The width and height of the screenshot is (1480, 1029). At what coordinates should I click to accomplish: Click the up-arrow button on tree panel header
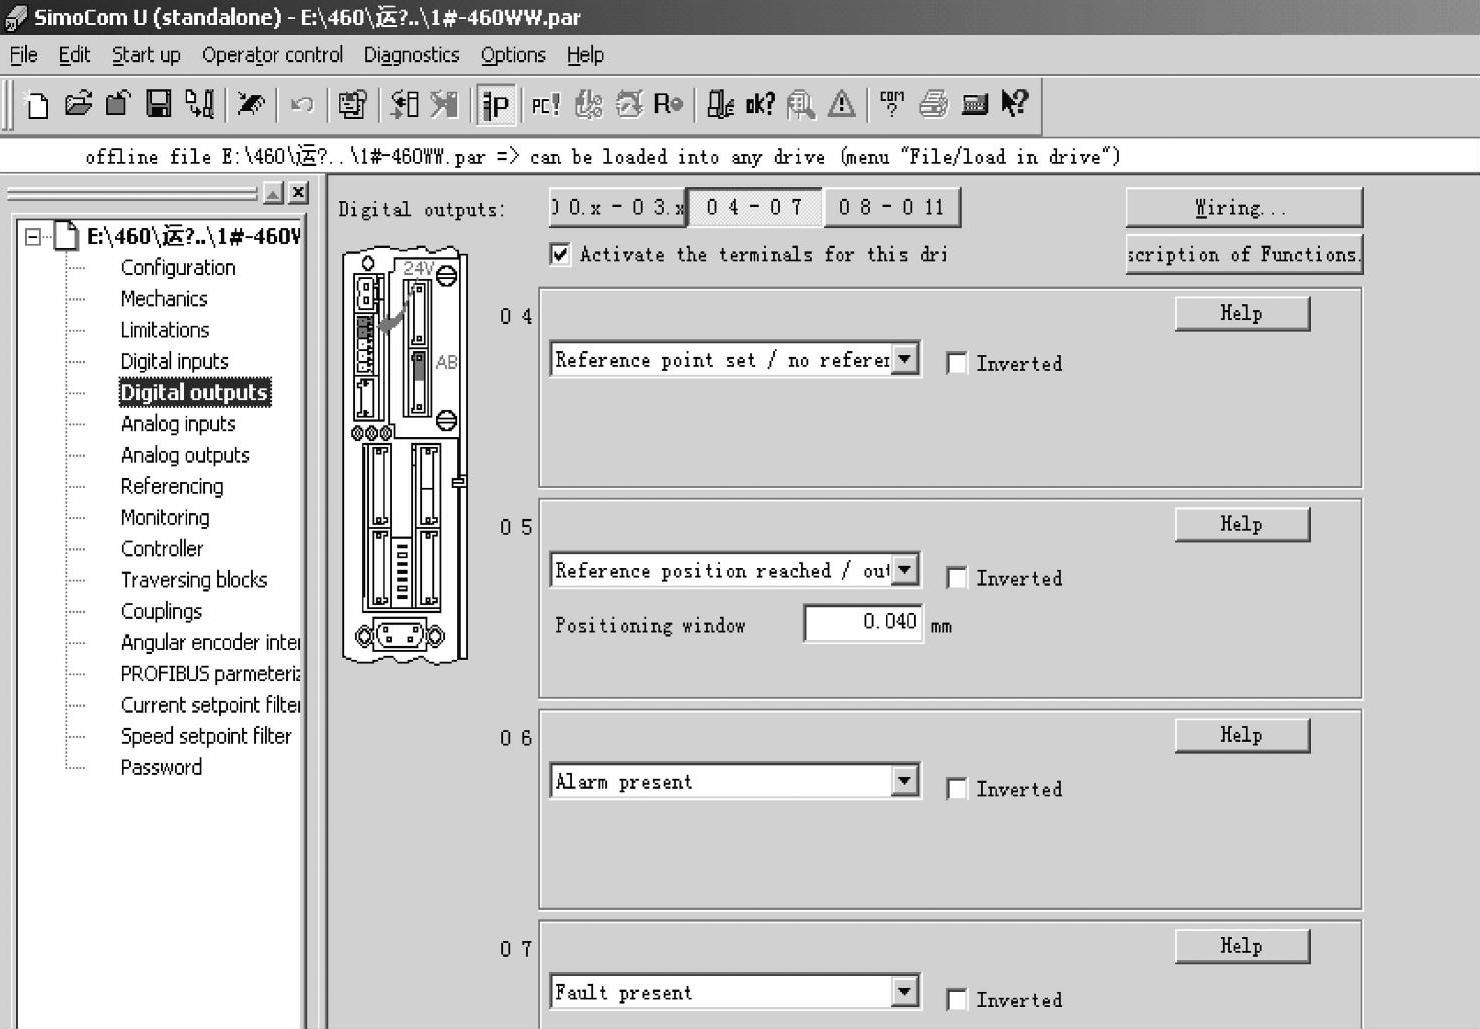coord(273,193)
